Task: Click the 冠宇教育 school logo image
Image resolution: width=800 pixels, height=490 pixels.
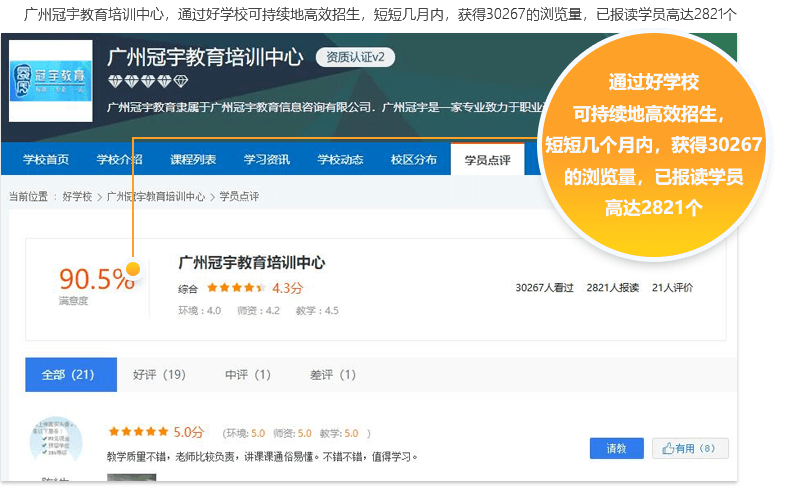Action: coord(51,81)
